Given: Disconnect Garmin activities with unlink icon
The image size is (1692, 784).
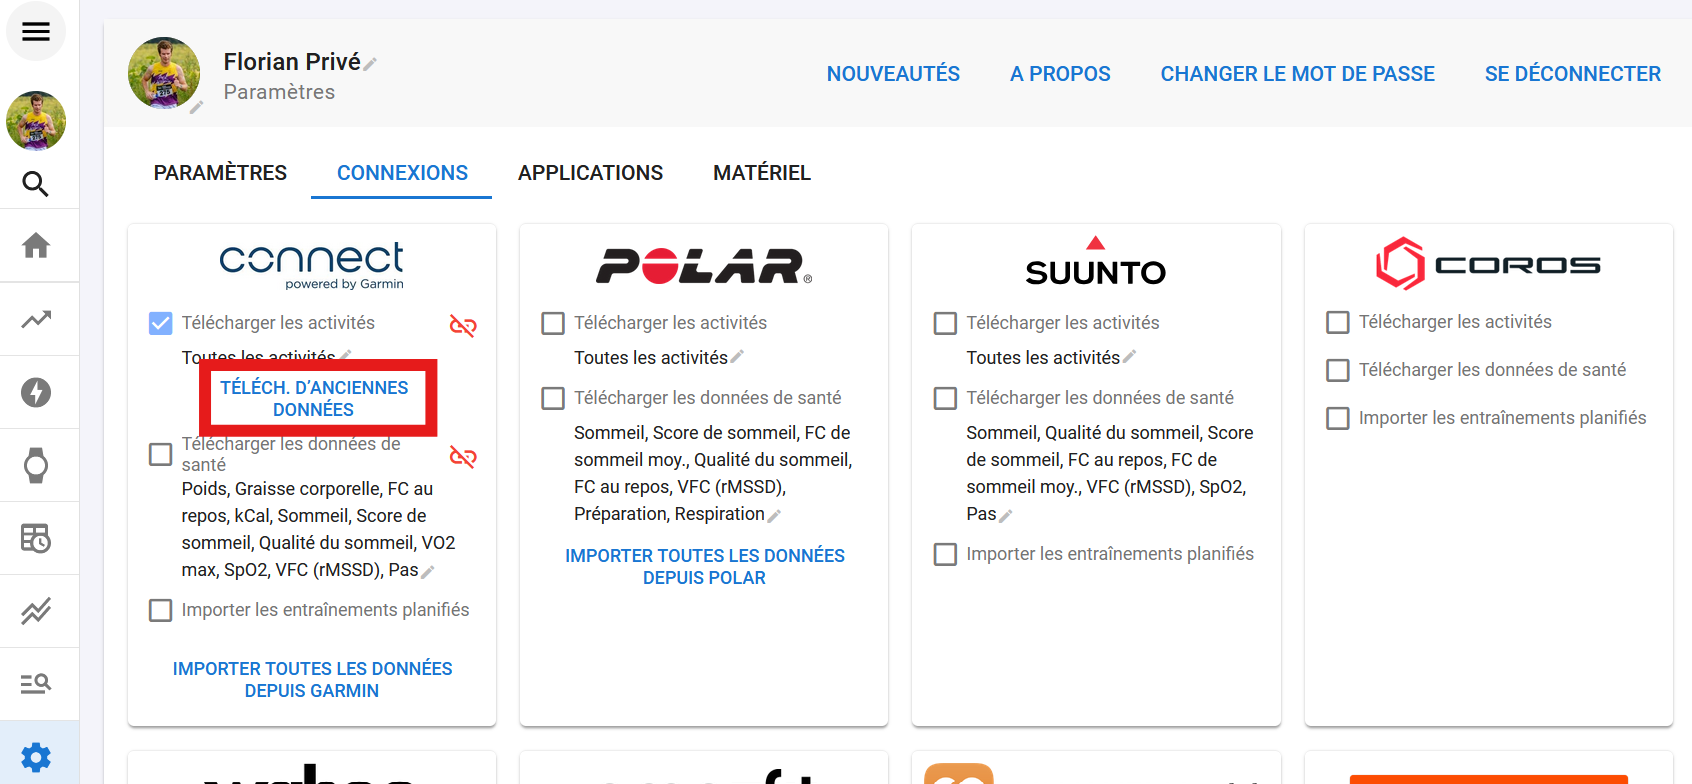Looking at the screenshot, I should 463,325.
